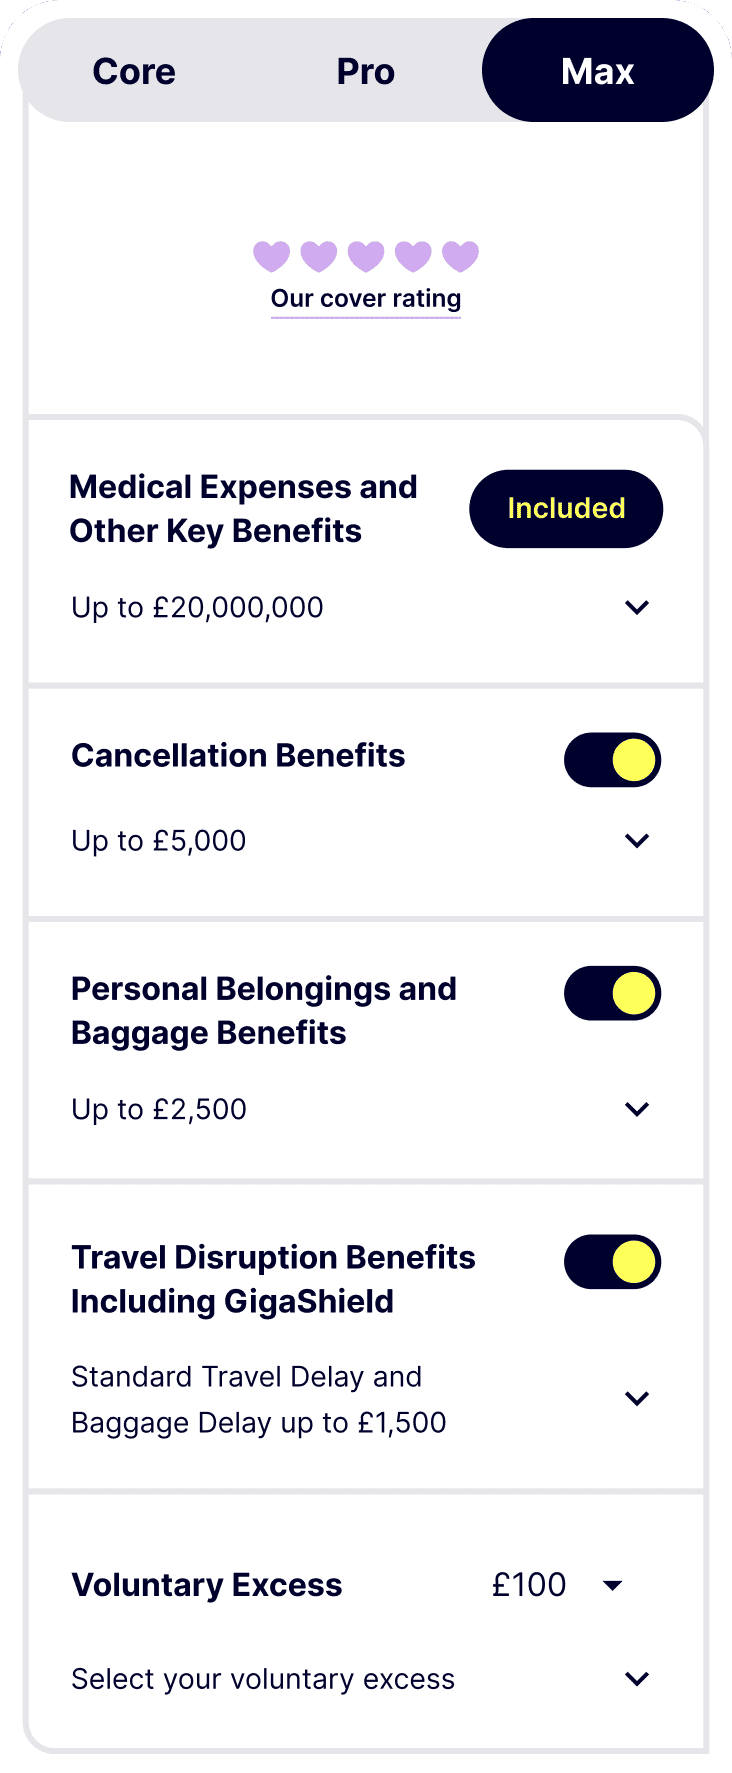Click the chevron beside Up to £2,500
Image resolution: width=732 pixels, height=1773 pixels.
(x=637, y=1109)
